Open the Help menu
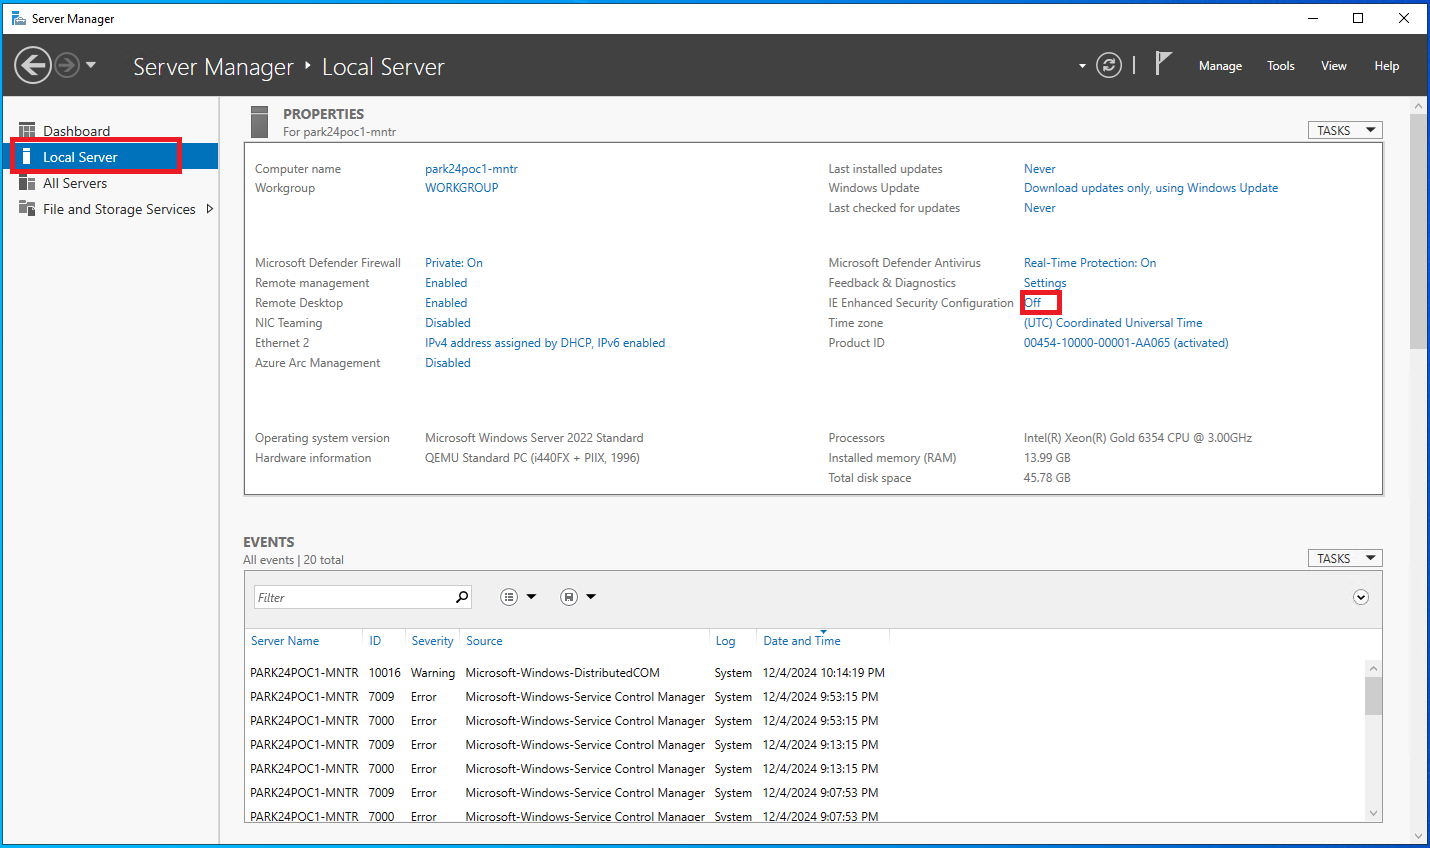This screenshot has height=848, width=1430. [x=1387, y=66]
